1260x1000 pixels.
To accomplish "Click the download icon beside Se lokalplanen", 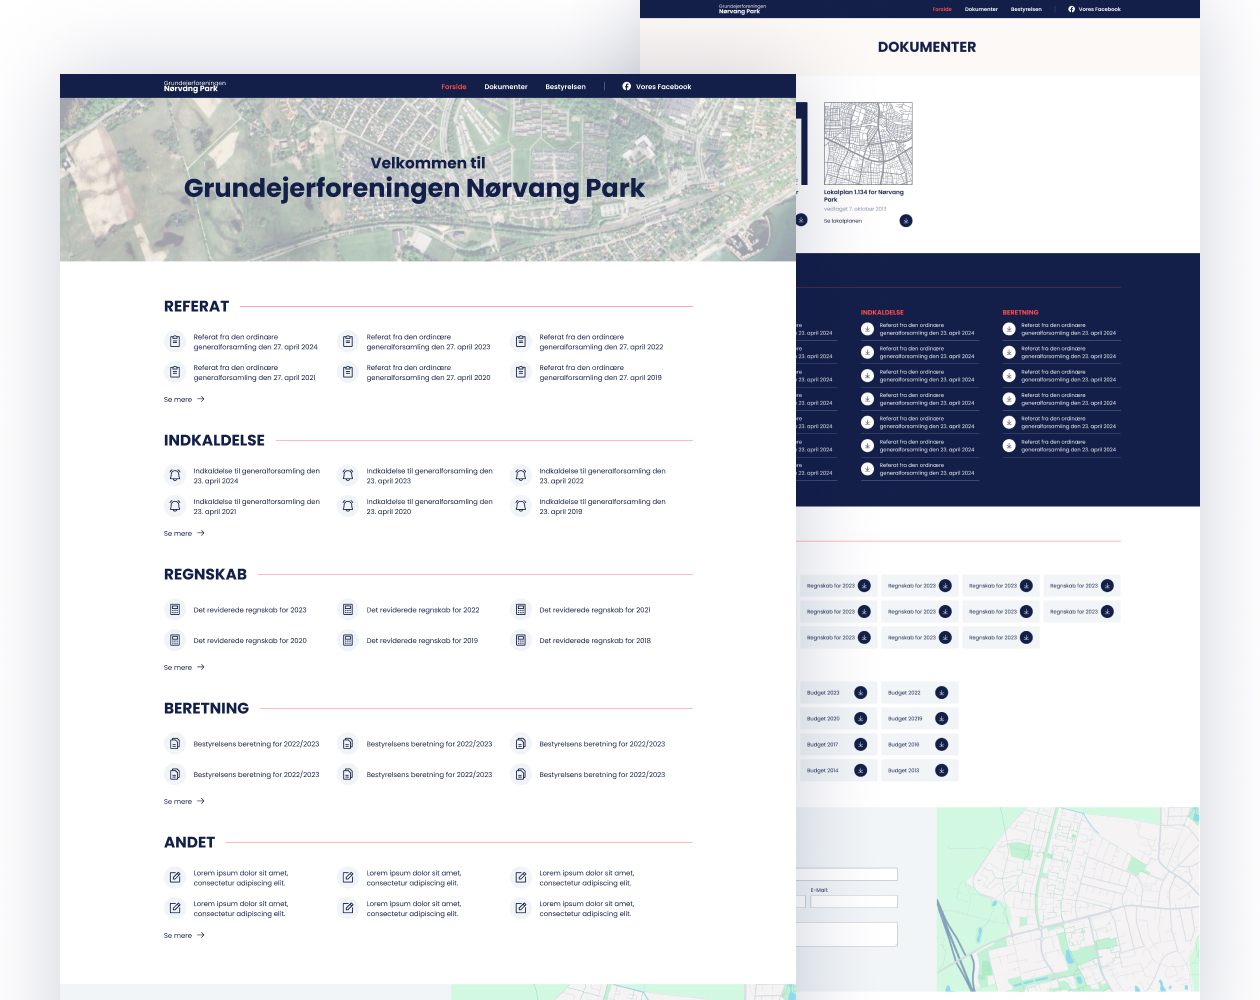I will (x=906, y=221).
